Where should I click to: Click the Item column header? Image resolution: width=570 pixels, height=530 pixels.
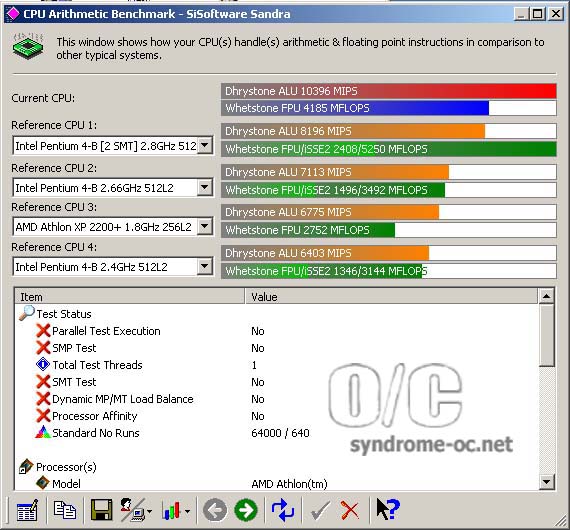[x=130, y=297]
